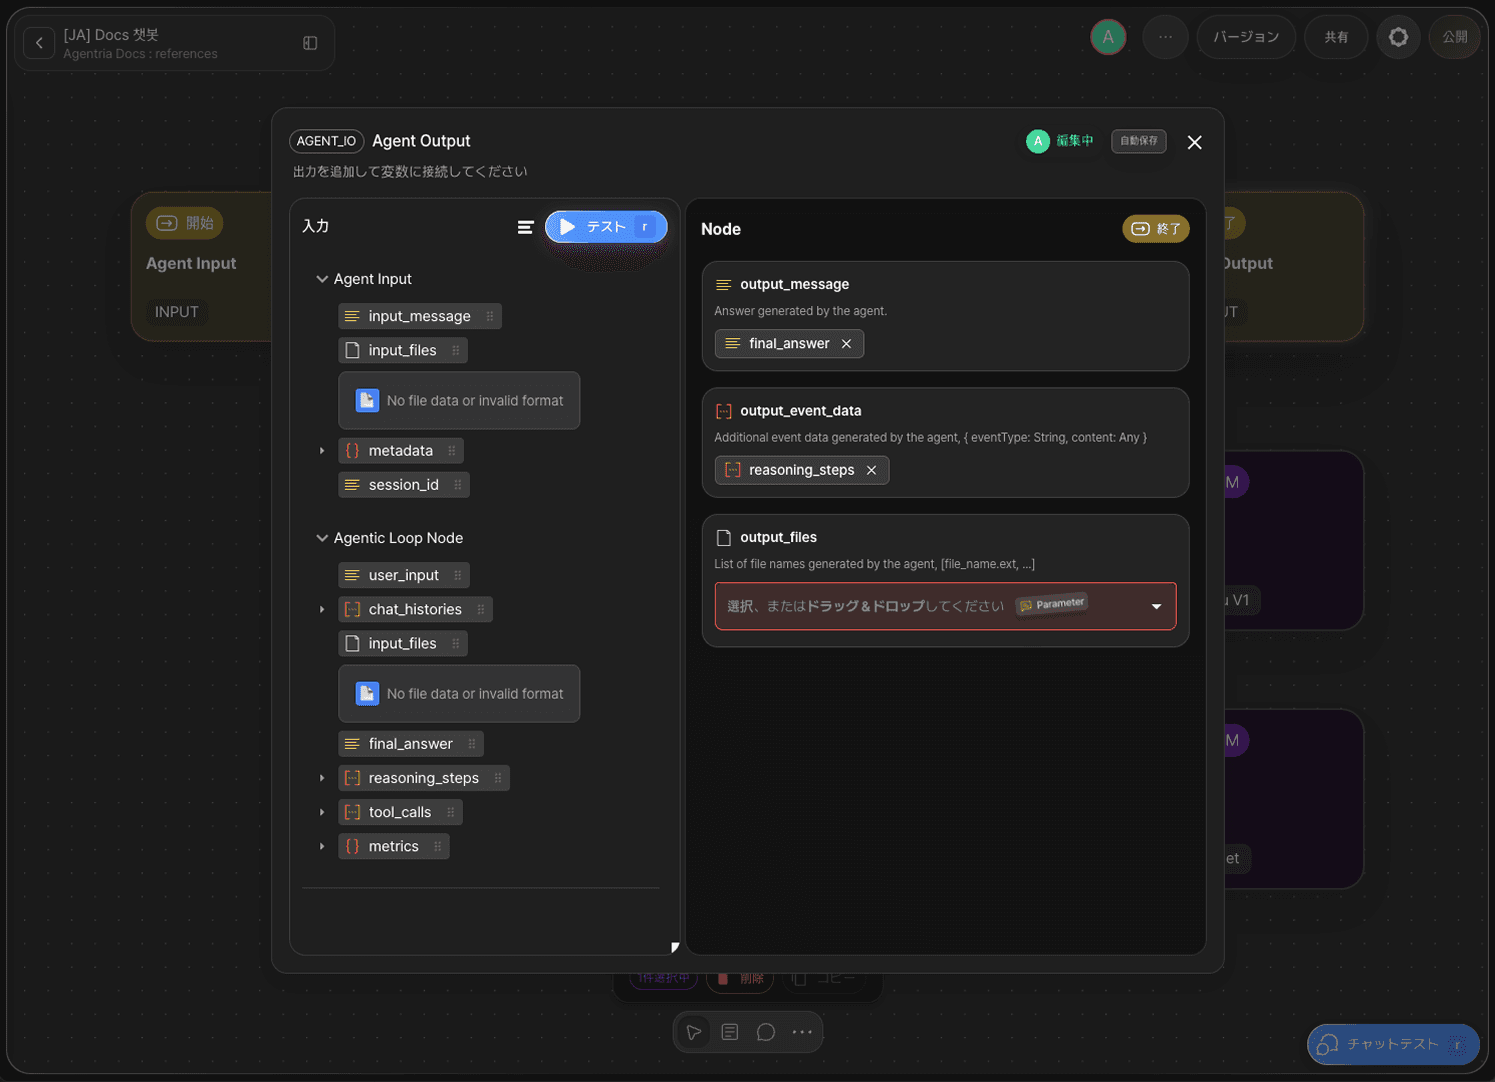Click the output_event_data field title

(x=800, y=411)
